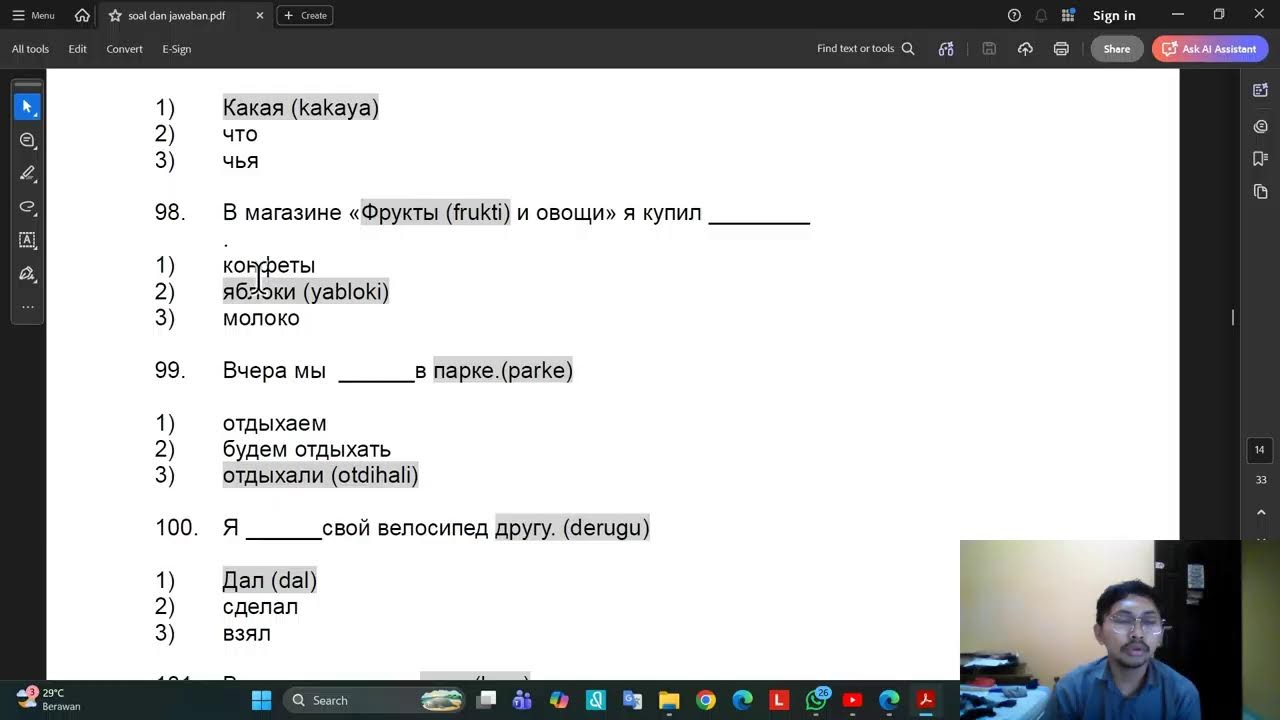Screen dimensions: 1280x720
Task: Choose the add comment tool
Action: point(27,140)
